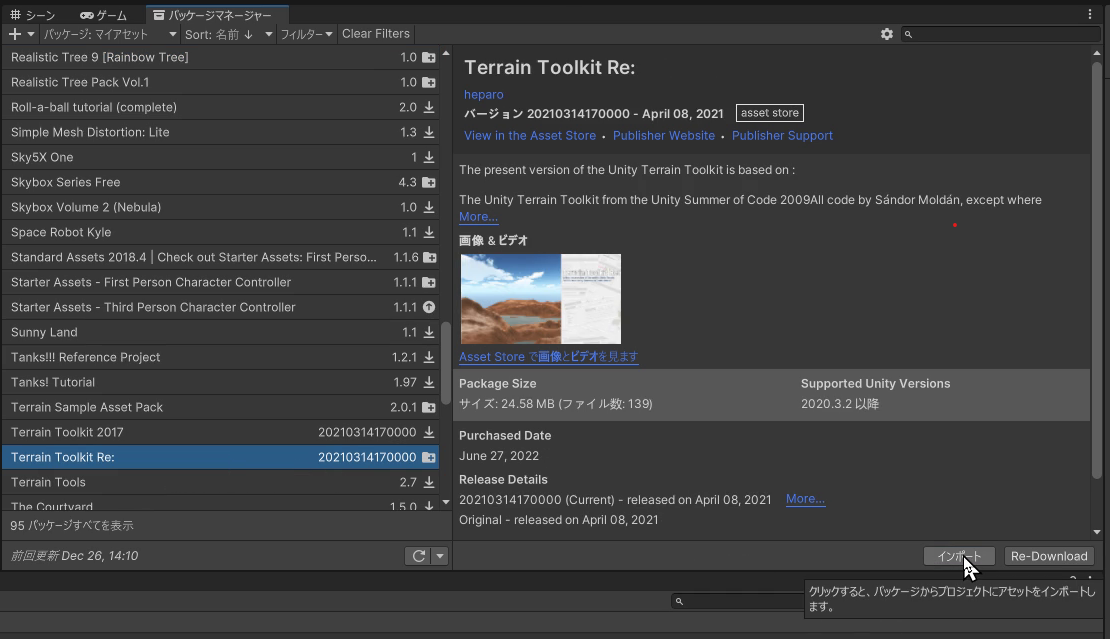
Task: Click import icon for Skybox Series Free
Action: coord(429,183)
